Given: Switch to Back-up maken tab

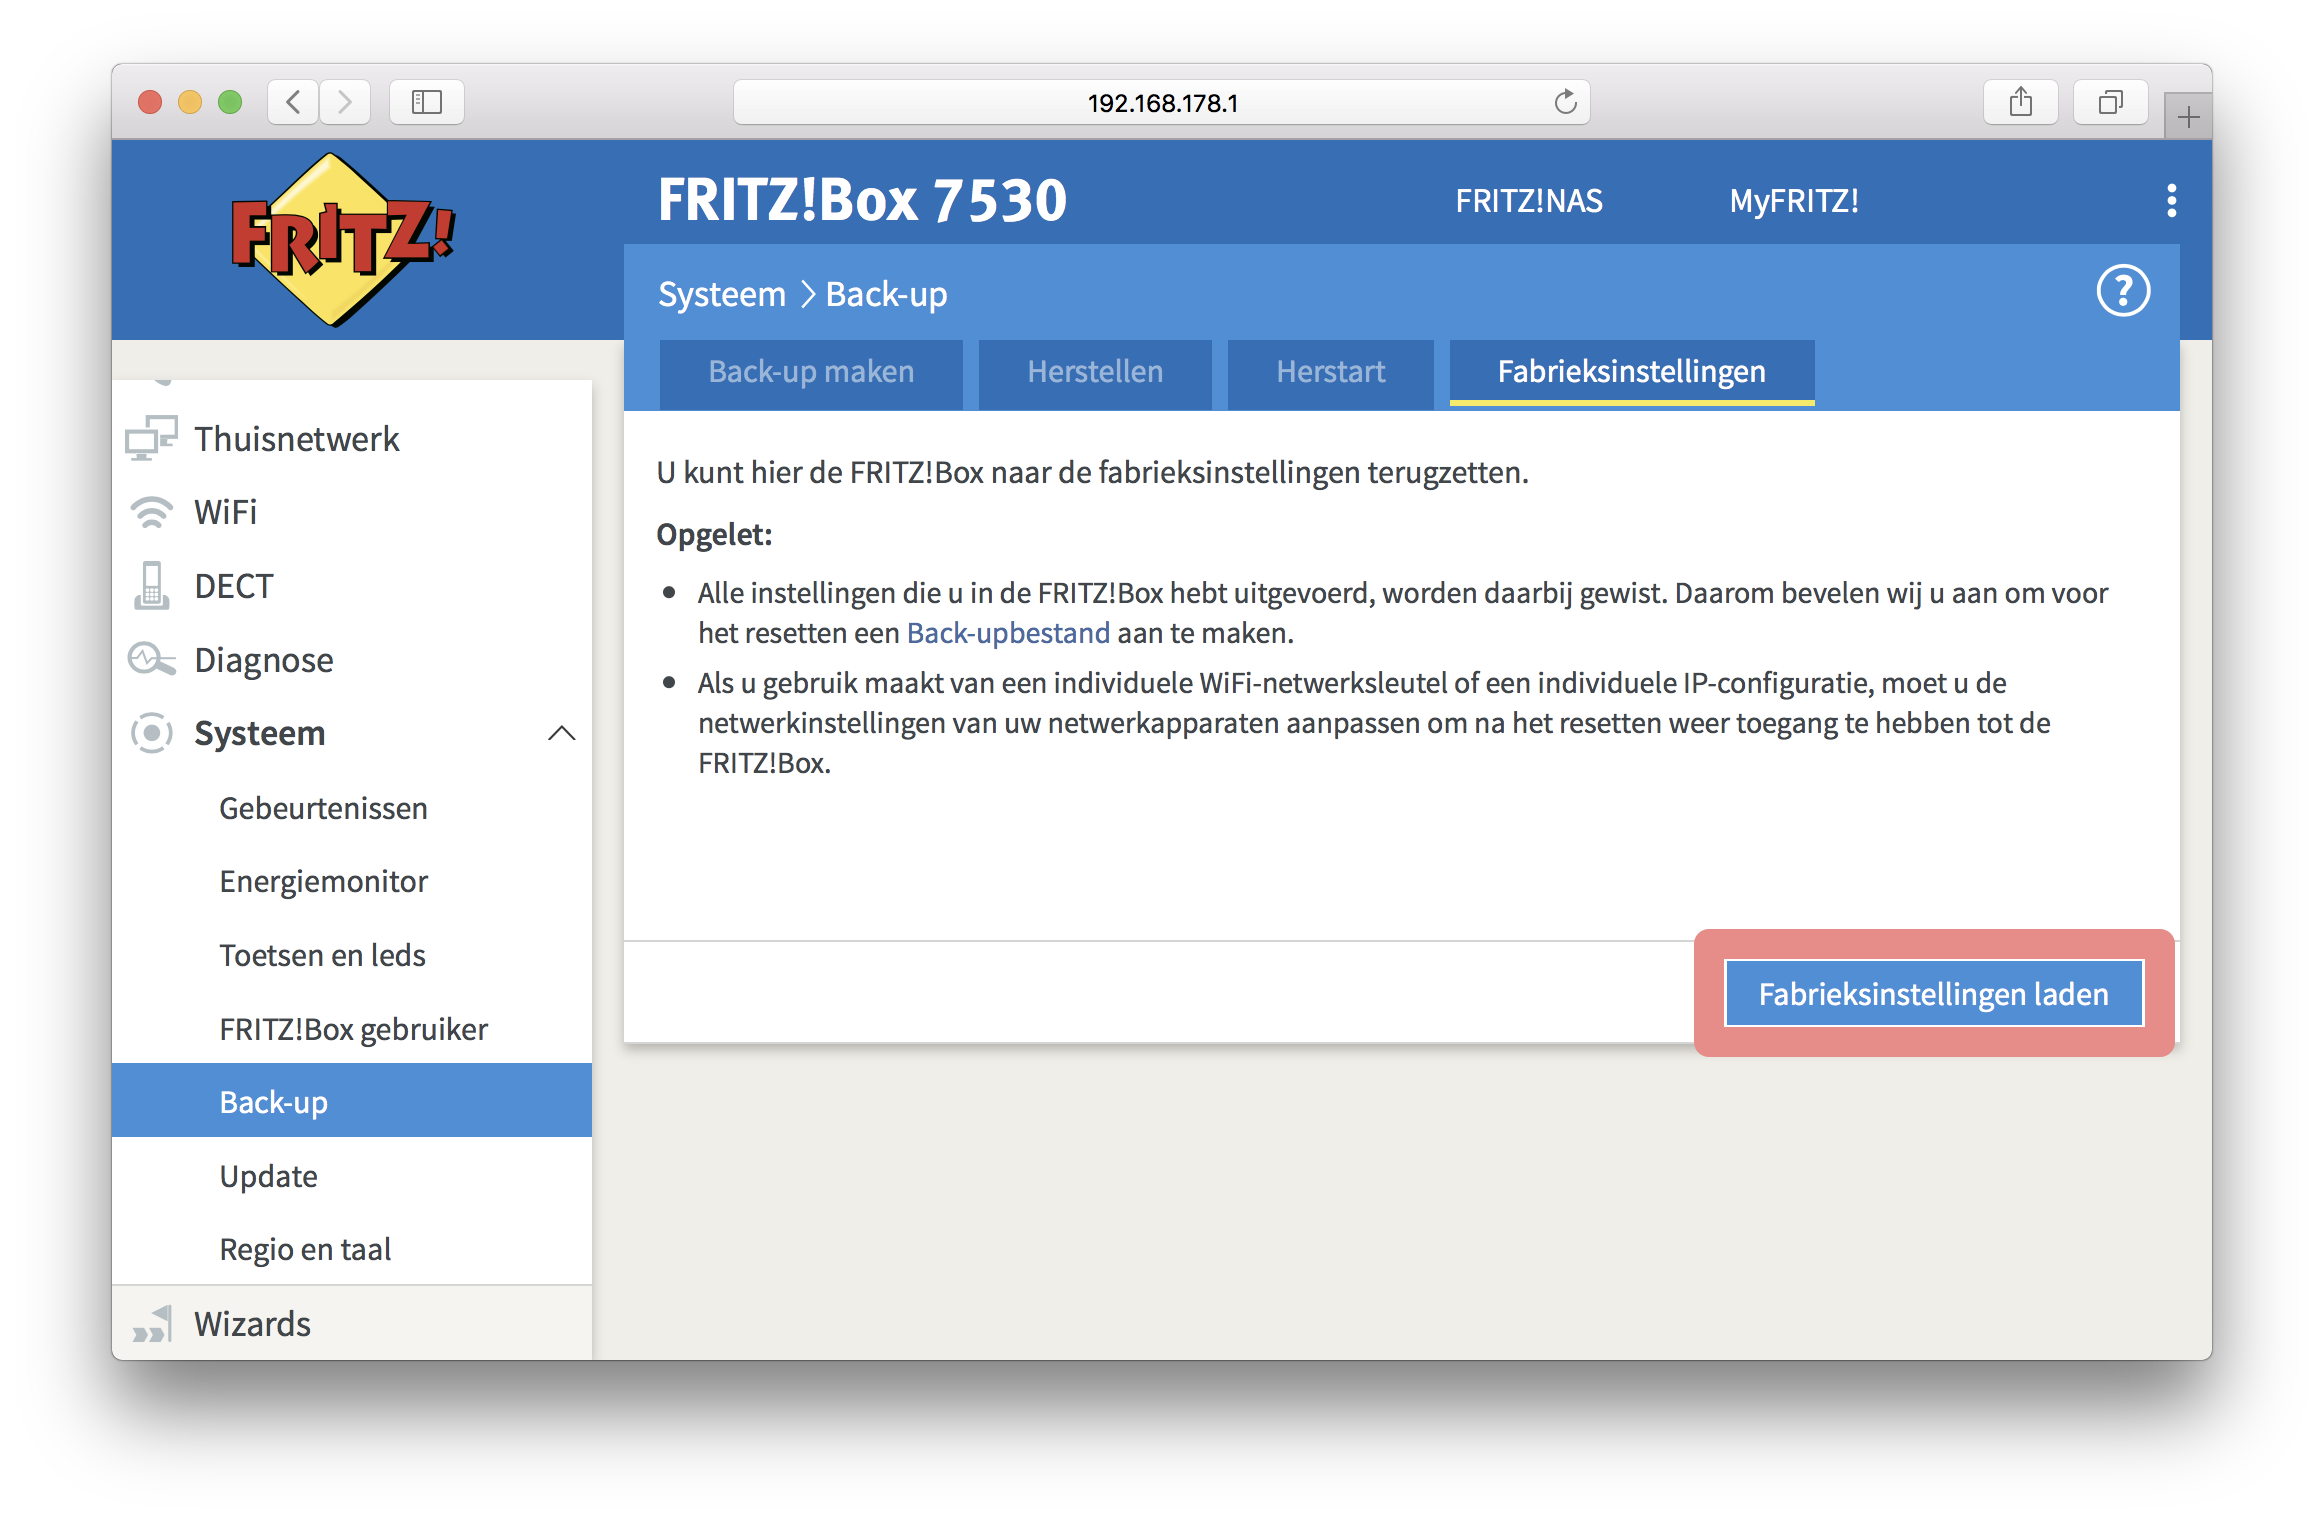Looking at the screenshot, I should pyautogui.click(x=811, y=373).
